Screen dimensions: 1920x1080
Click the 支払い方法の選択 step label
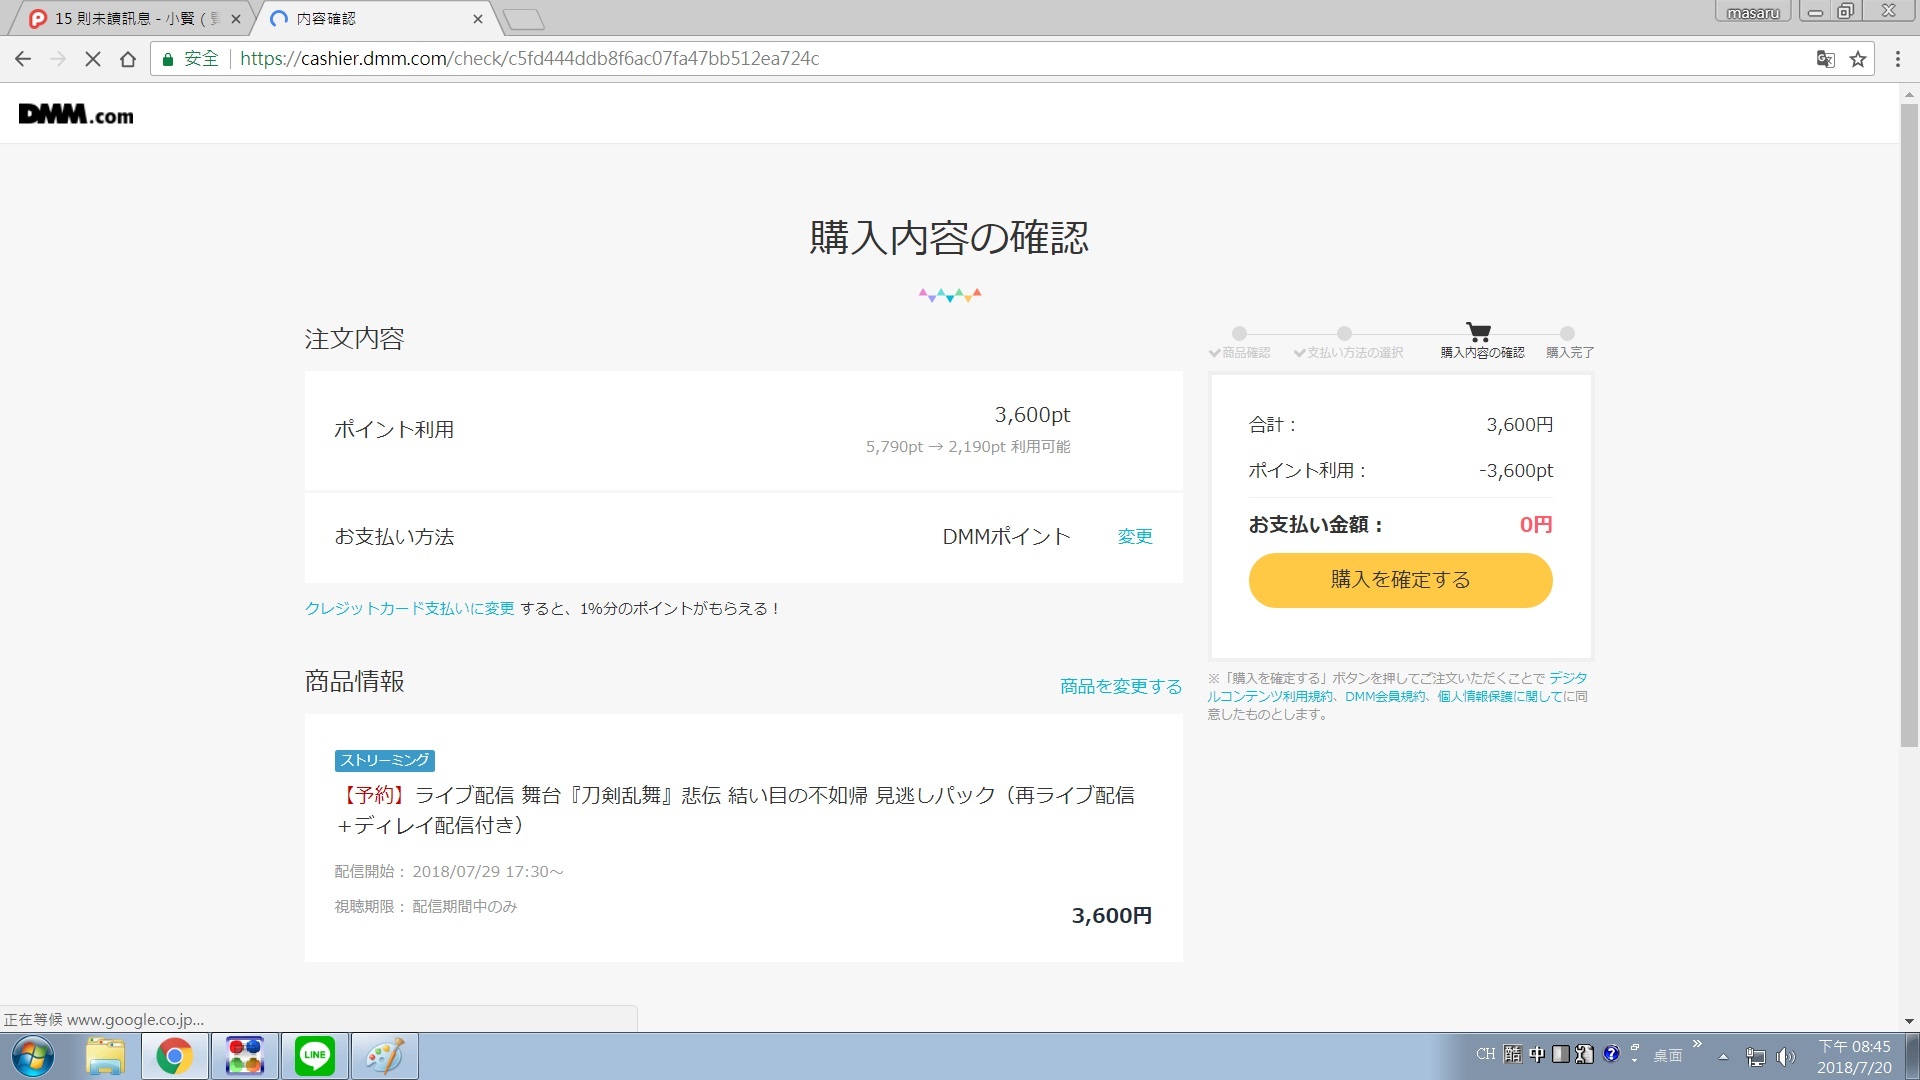pos(1349,353)
